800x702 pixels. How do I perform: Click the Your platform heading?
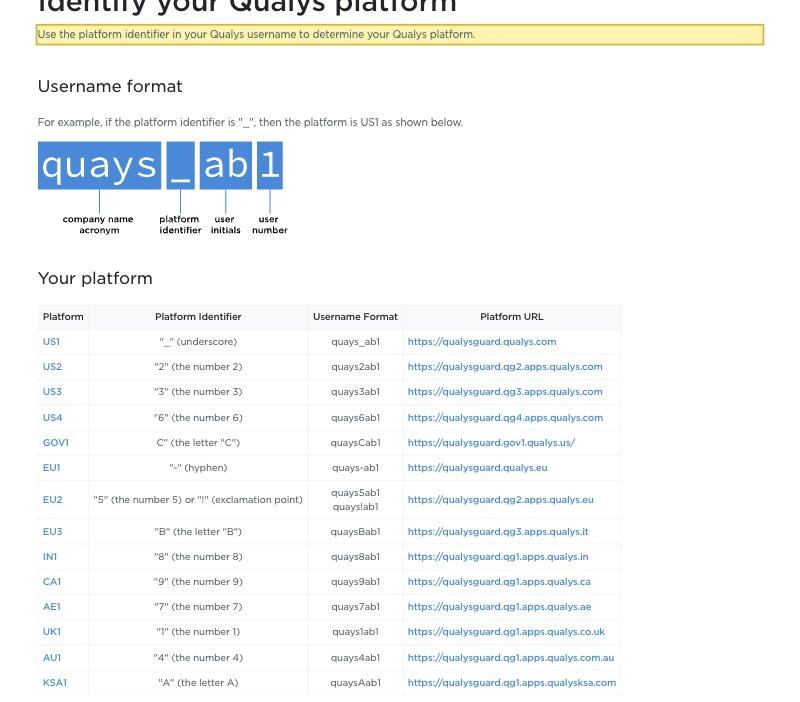95,279
